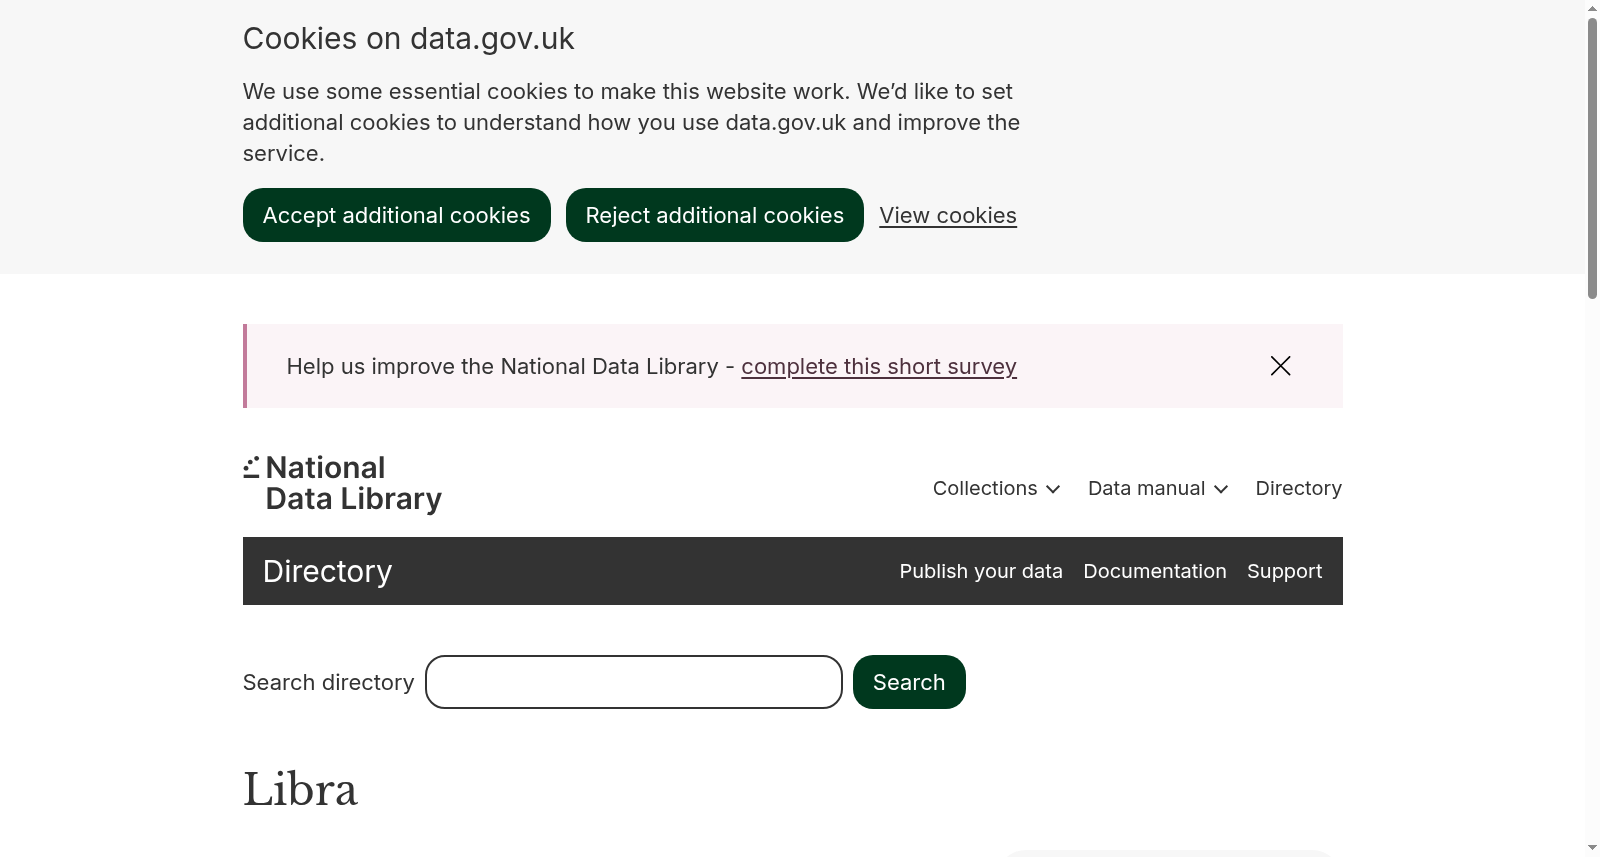Click the scrollbar down arrow
The image size is (1600, 857).
[x=1592, y=849]
